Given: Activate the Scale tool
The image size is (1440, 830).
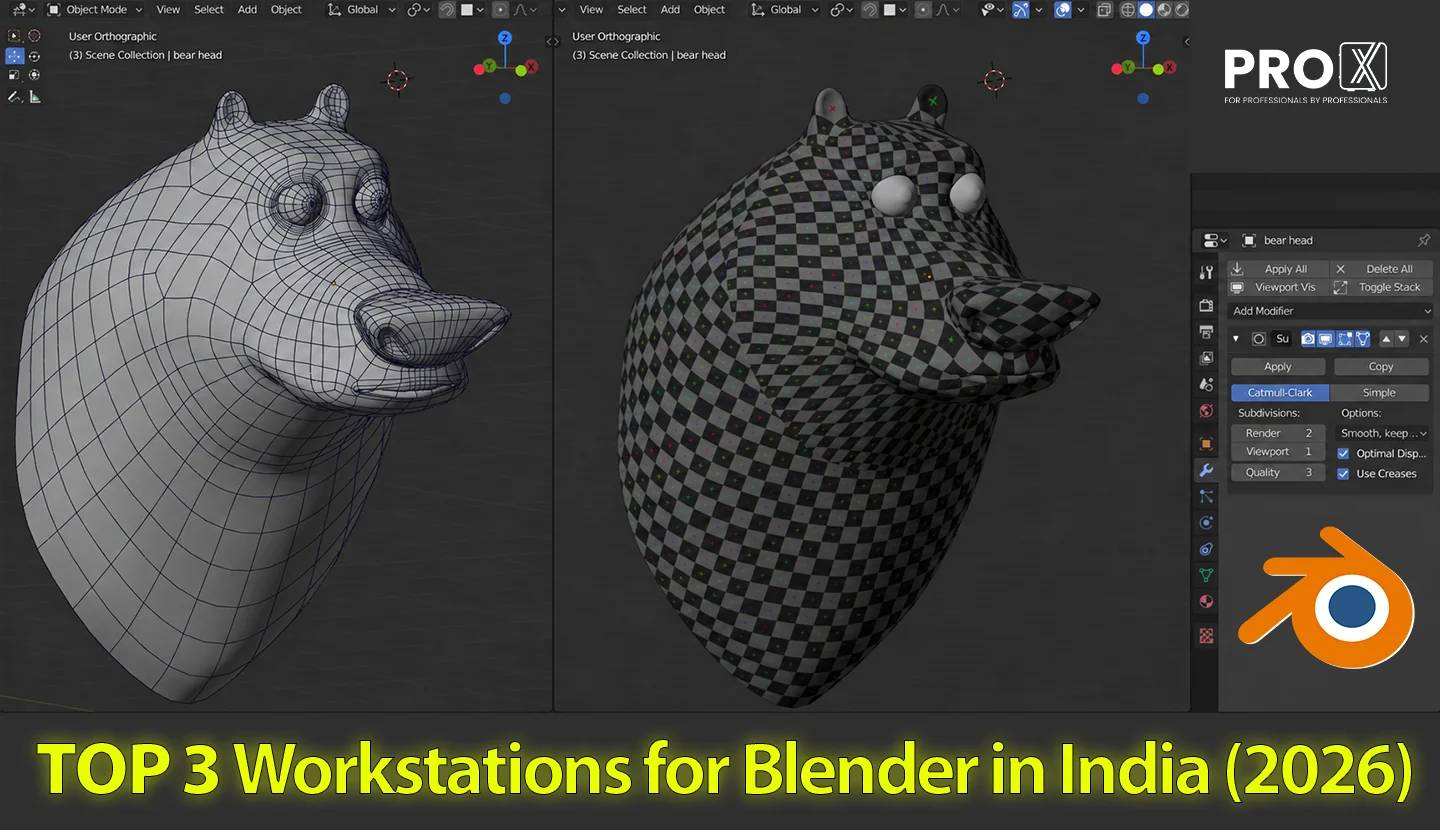Looking at the screenshot, I should pos(14,74).
